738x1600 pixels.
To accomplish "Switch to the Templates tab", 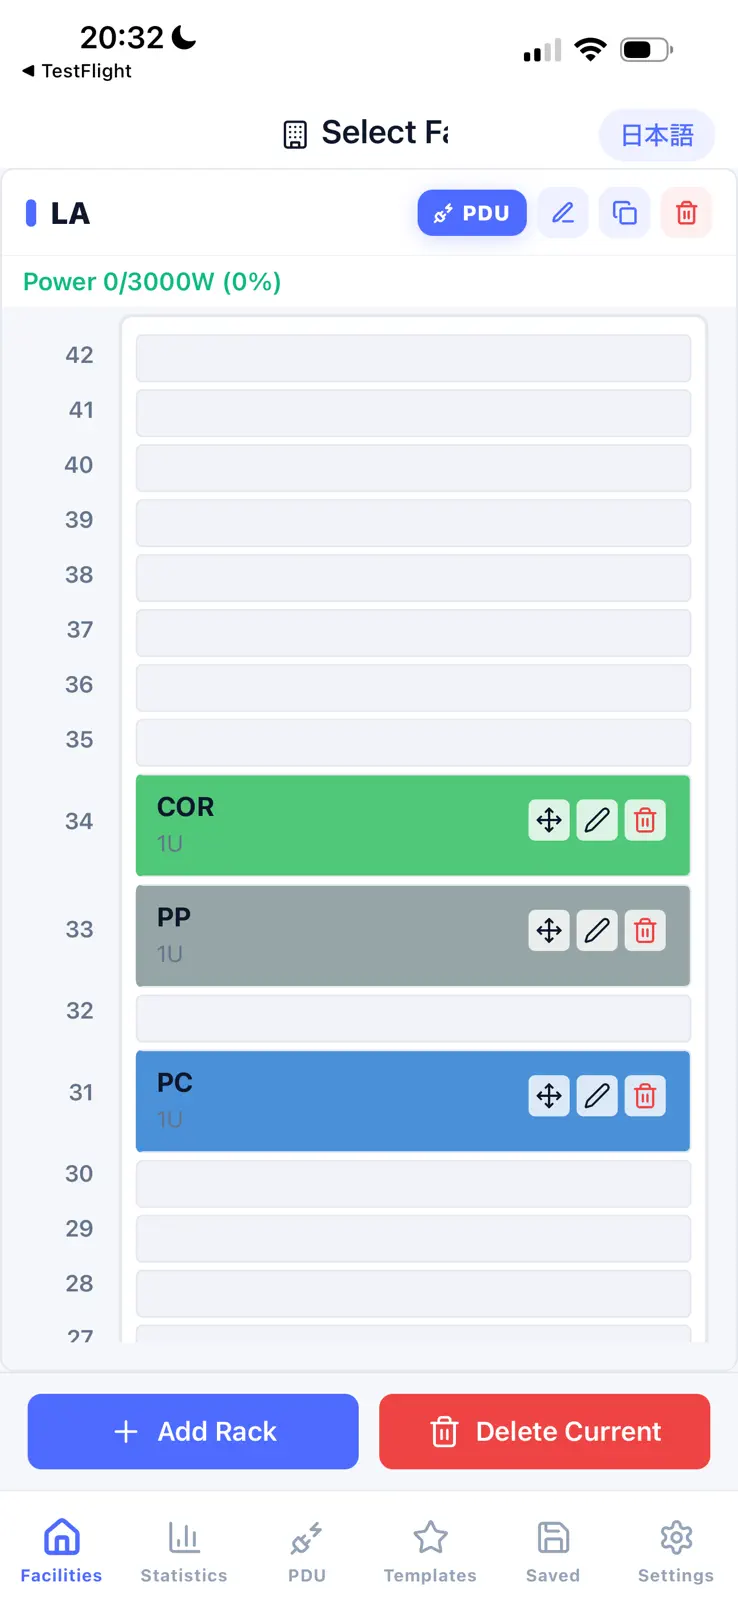I will (430, 1552).
